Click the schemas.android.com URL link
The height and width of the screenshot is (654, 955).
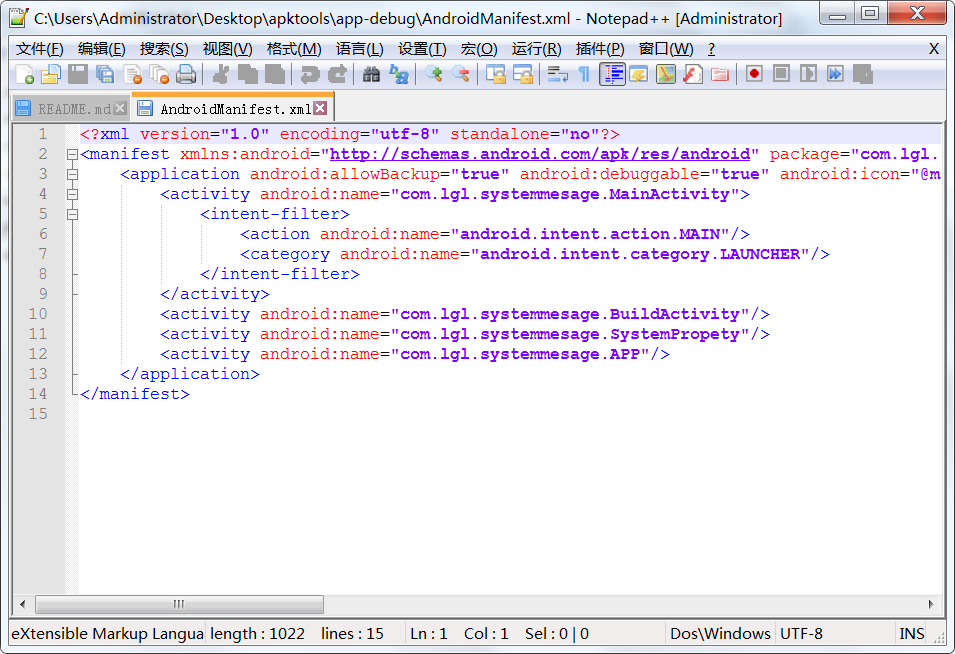(540, 154)
